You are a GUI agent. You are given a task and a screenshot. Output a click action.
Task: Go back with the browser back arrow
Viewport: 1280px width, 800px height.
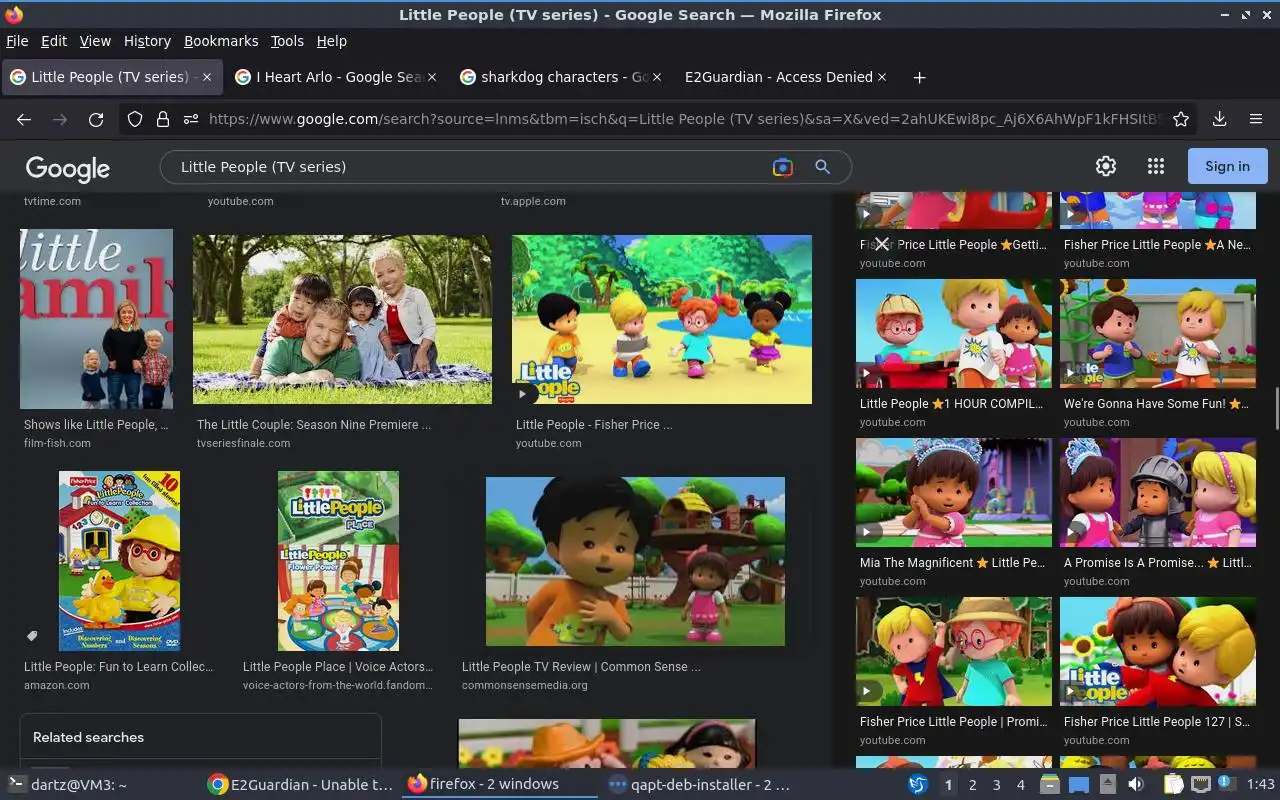(x=24, y=119)
